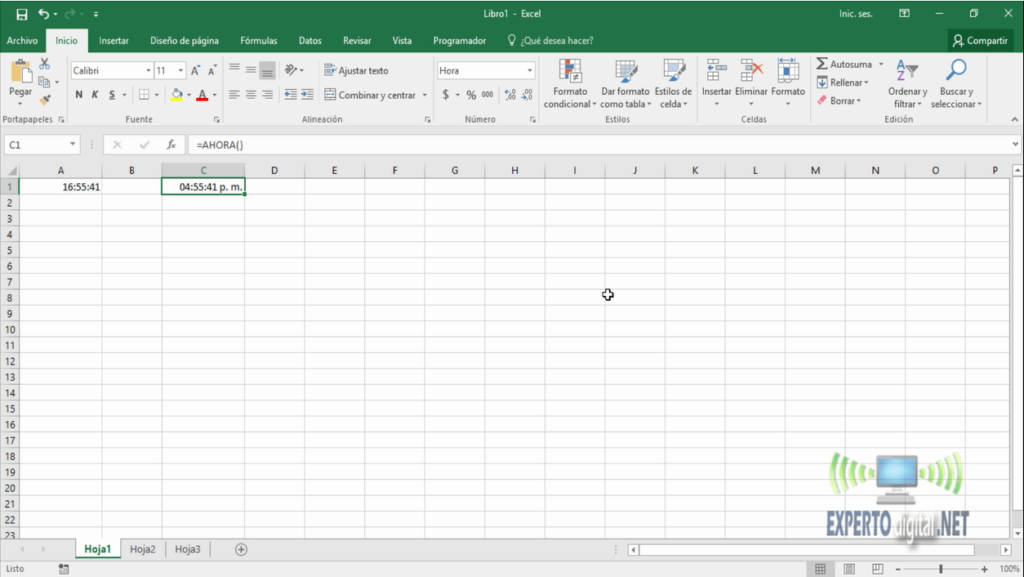Image resolution: width=1024 pixels, height=577 pixels.
Task: Select the italic K icon
Action: point(96,94)
